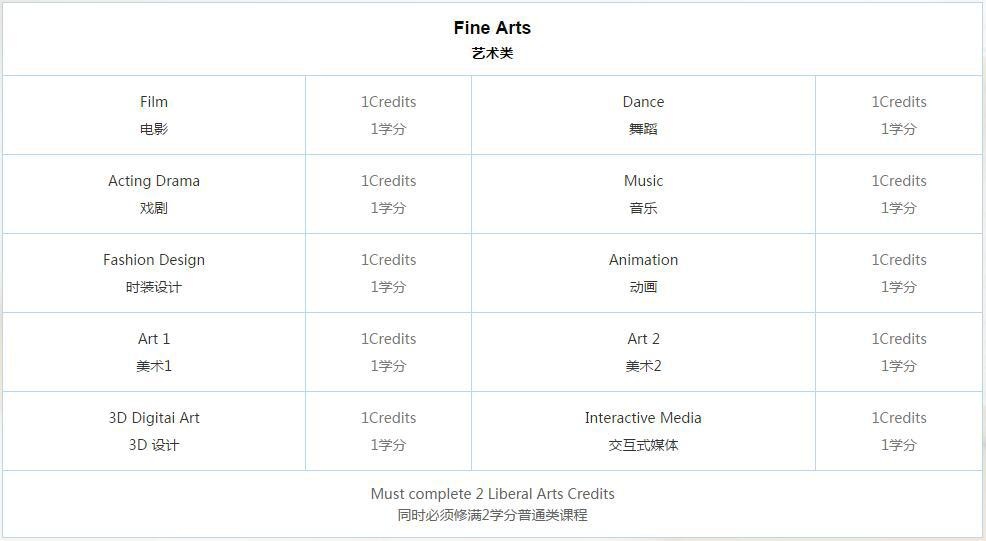Click the Art 1 course label
Viewport: 986px width, 541px height.
coord(154,339)
